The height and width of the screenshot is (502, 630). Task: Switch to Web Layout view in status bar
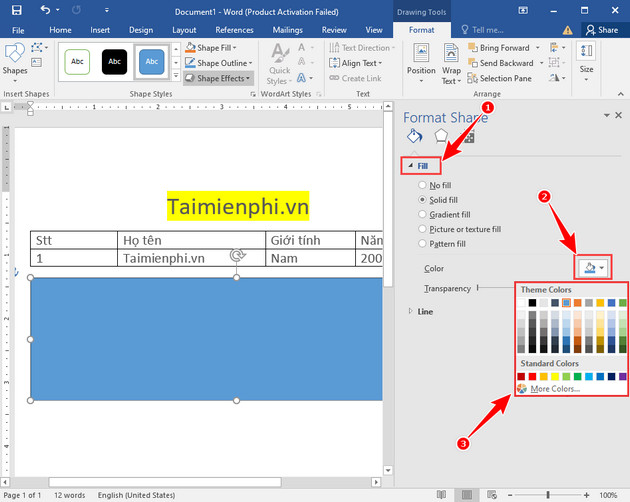pyautogui.click(x=492, y=495)
